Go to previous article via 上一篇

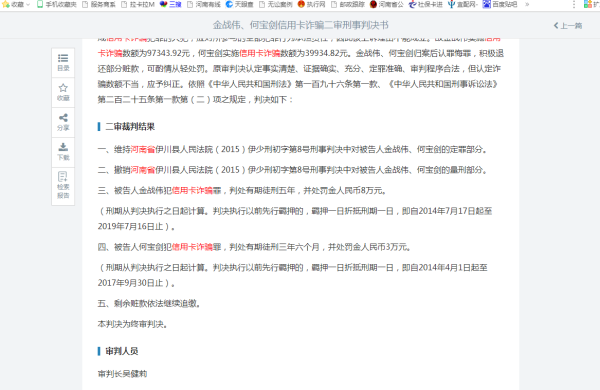click(x=568, y=26)
